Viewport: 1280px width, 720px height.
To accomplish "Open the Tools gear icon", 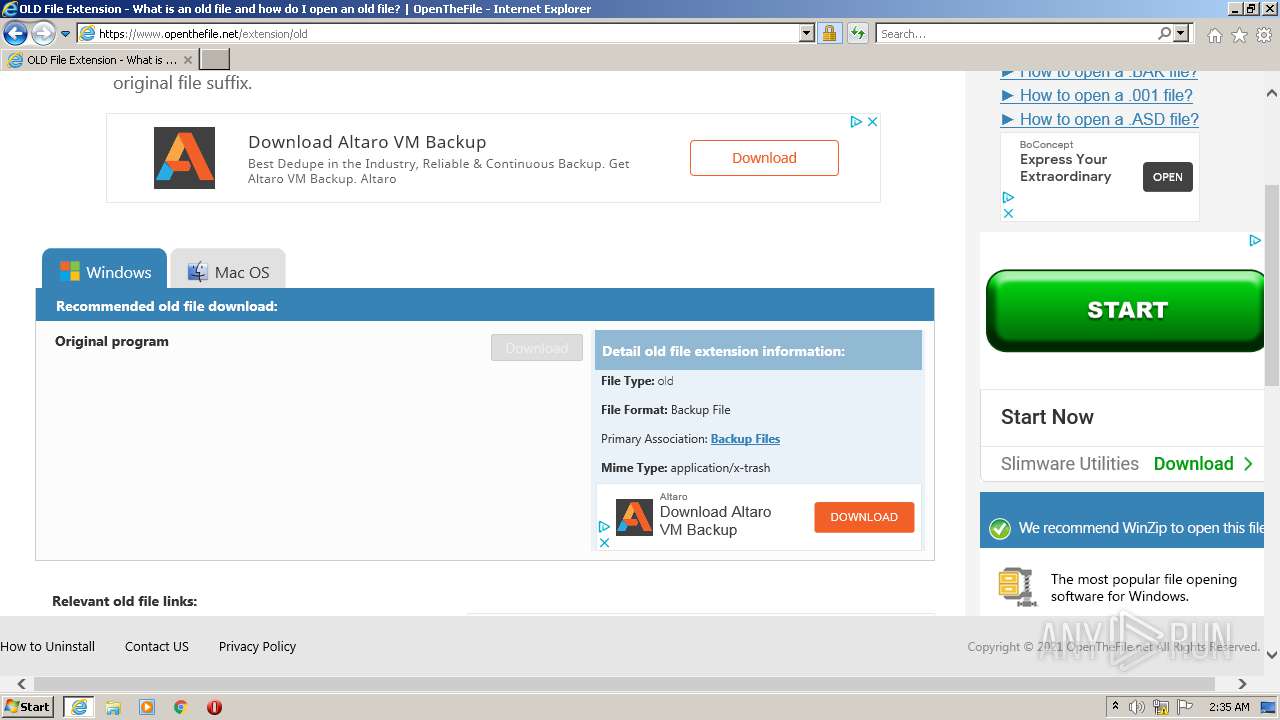I will point(1264,35).
